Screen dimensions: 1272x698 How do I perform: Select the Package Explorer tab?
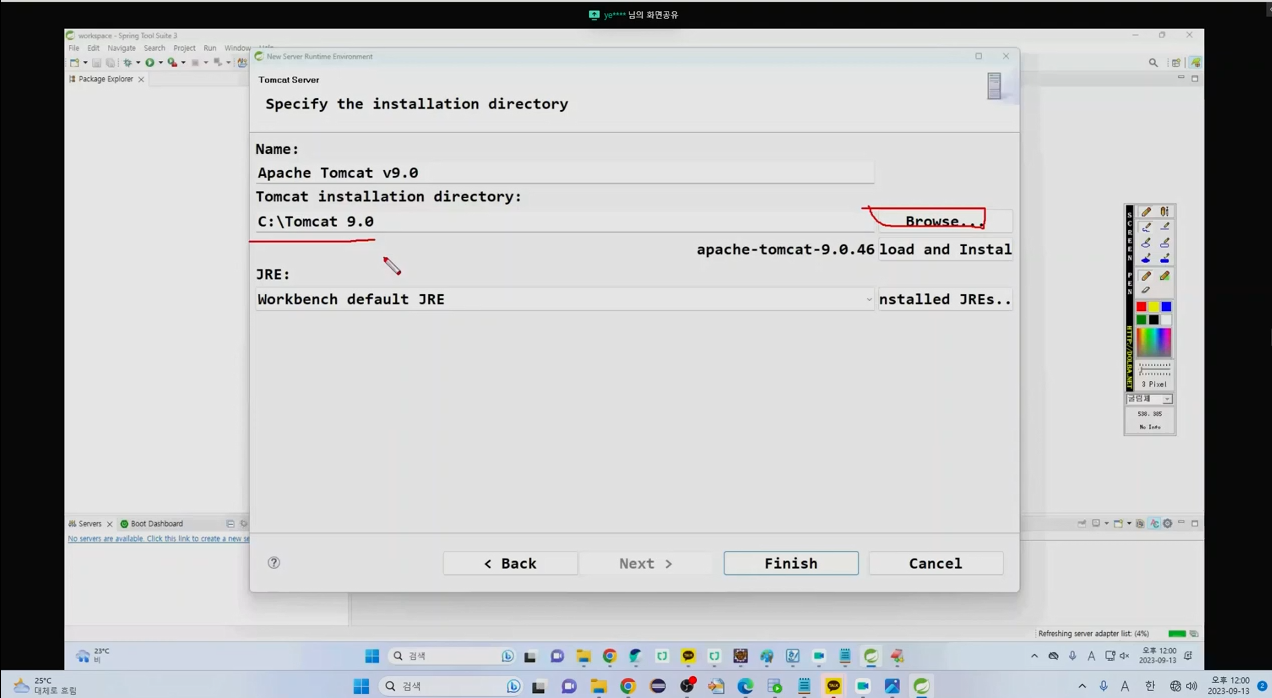pyautogui.click(x=105, y=79)
